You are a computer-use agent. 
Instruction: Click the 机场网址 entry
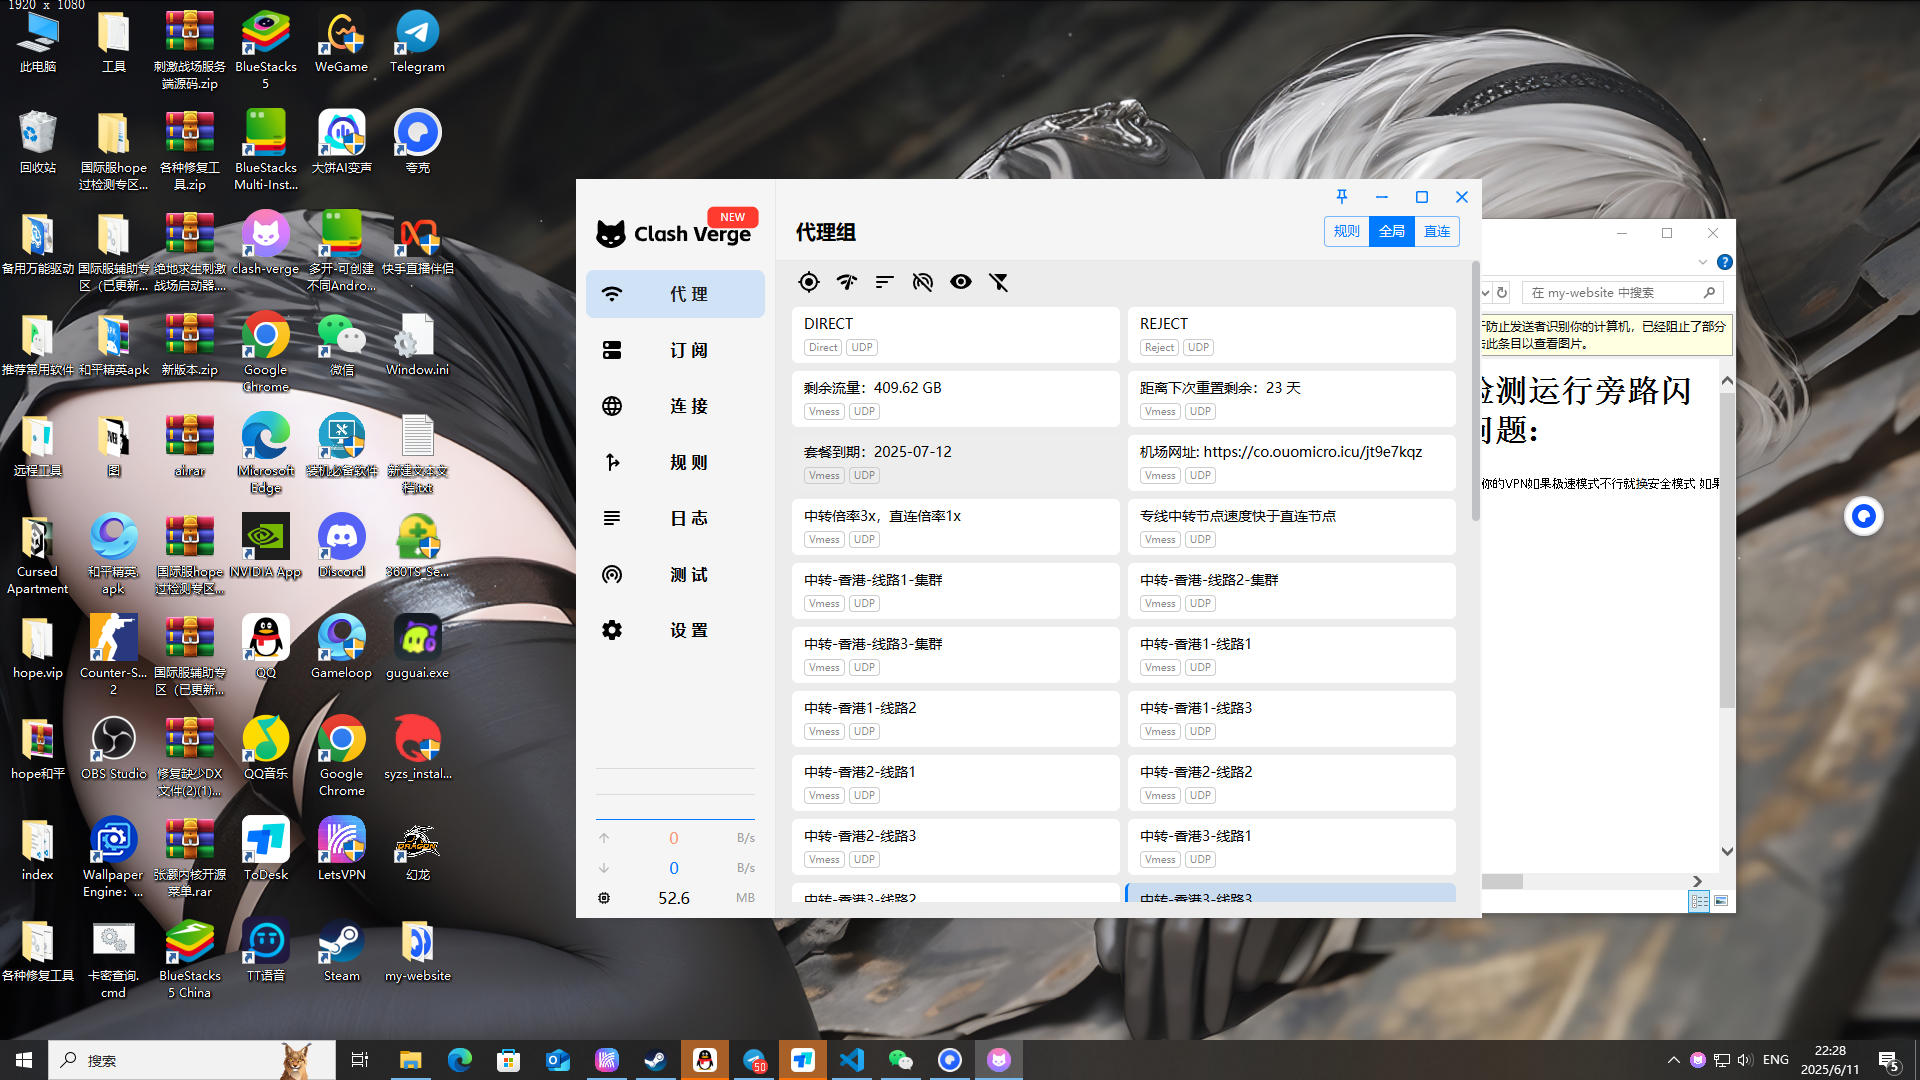pyautogui.click(x=1291, y=462)
